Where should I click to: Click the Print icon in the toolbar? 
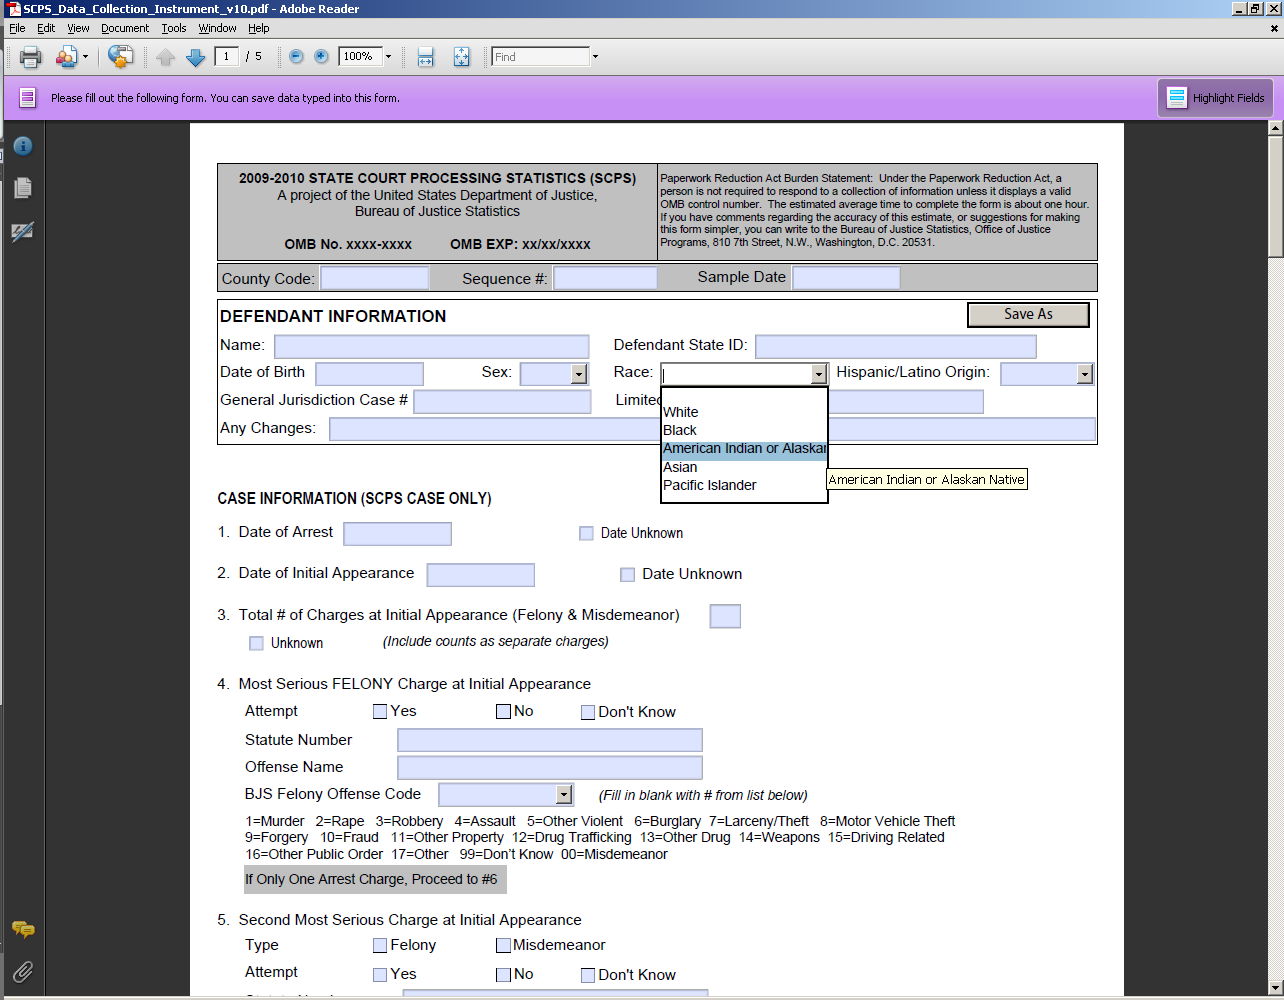pyautogui.click(x=31, y=57)
